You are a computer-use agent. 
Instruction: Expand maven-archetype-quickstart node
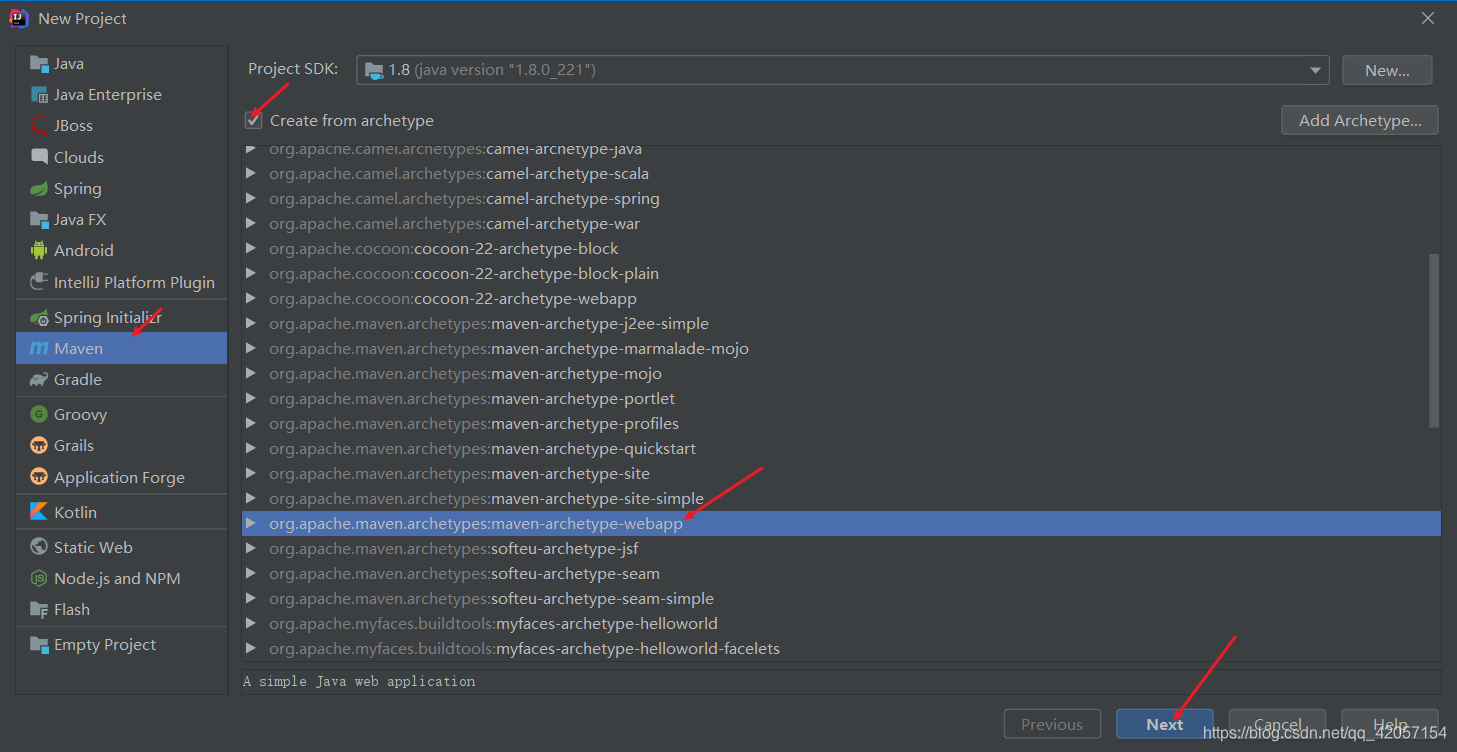[251, 449]
